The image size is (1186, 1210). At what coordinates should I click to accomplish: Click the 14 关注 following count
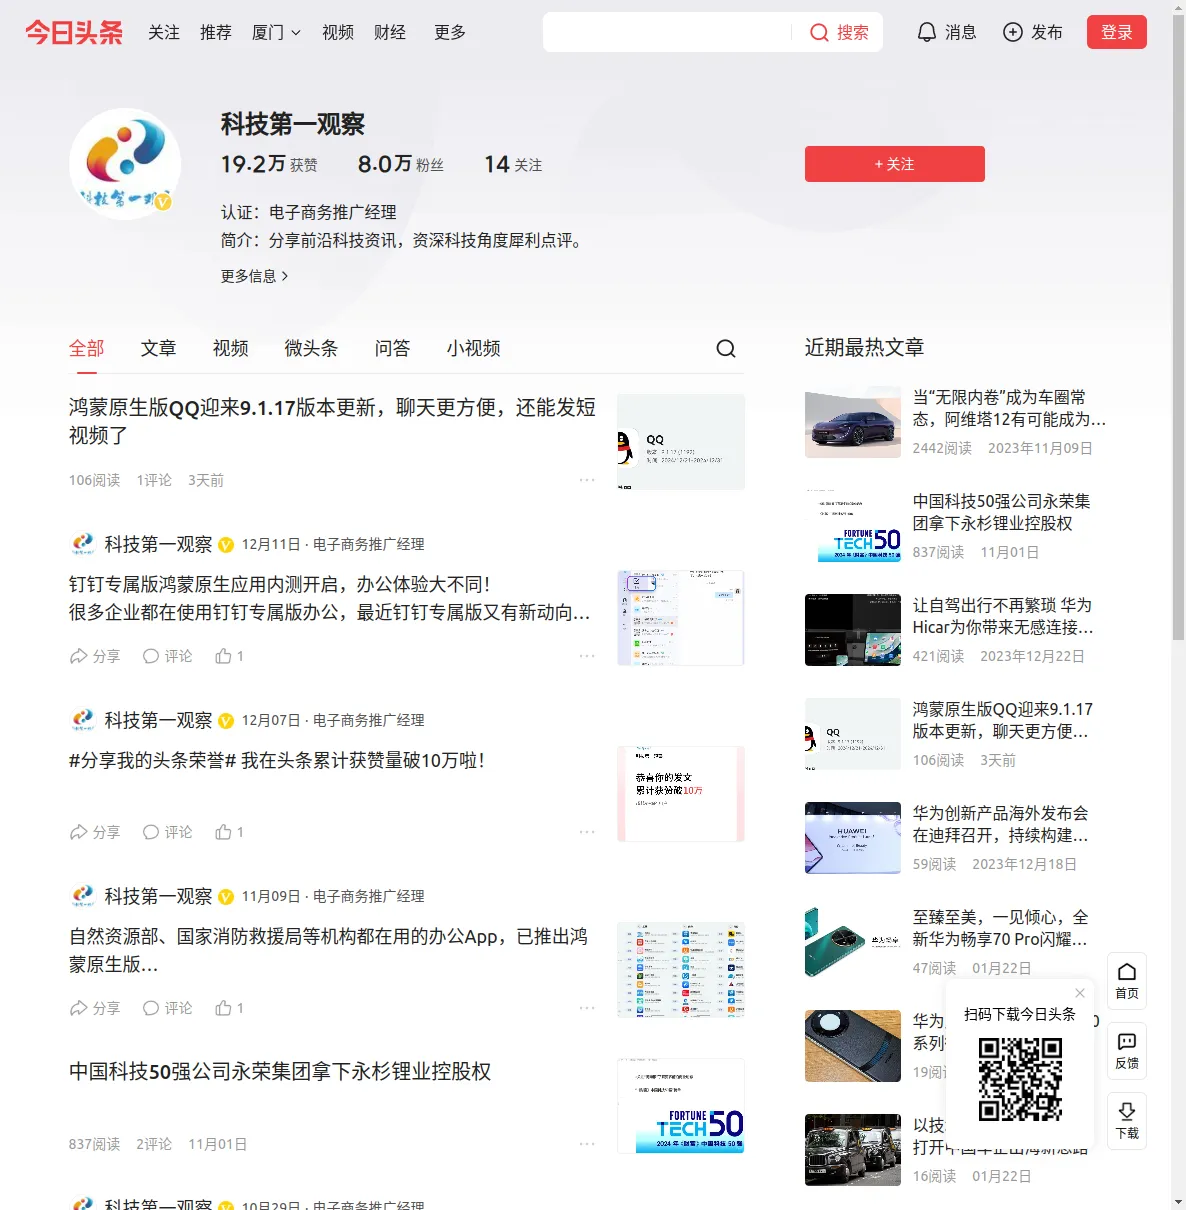coord(513,164)
